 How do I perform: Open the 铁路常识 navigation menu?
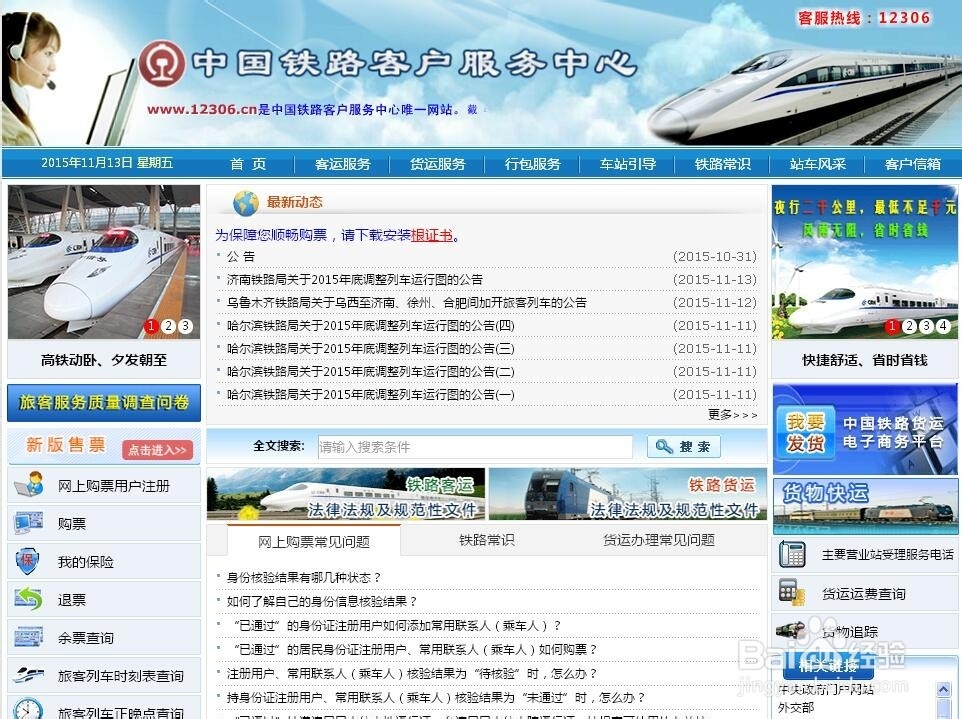tap(723, 164)
